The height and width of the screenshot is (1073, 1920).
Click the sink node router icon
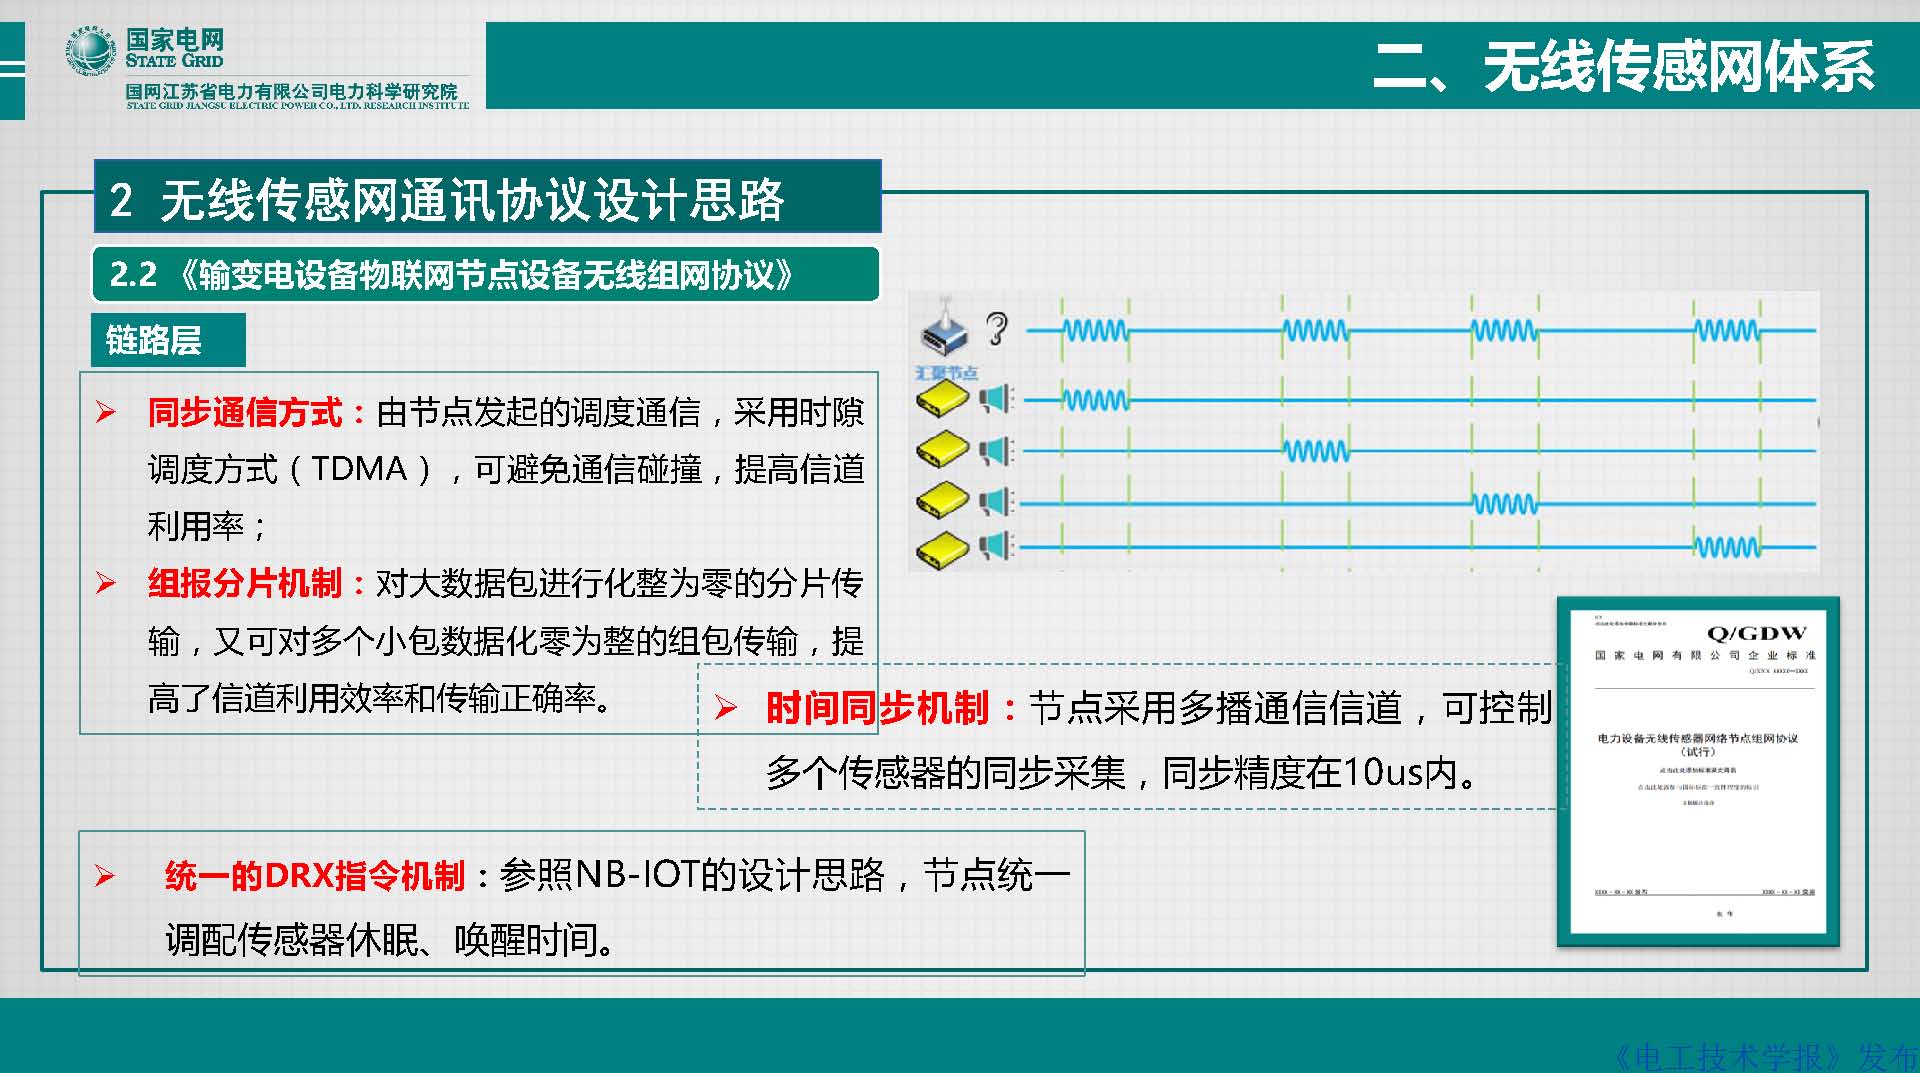pyautogui.click(x=945, y=328)
